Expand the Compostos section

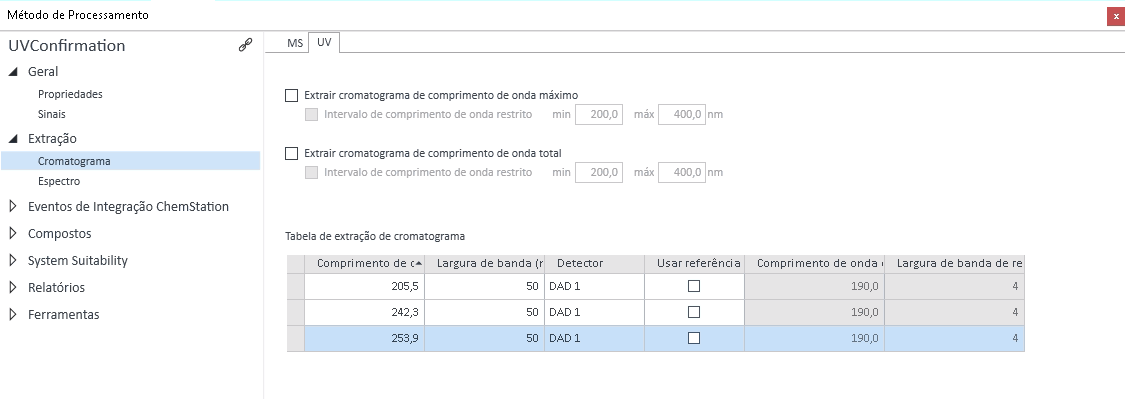click(x=12, y=233)
